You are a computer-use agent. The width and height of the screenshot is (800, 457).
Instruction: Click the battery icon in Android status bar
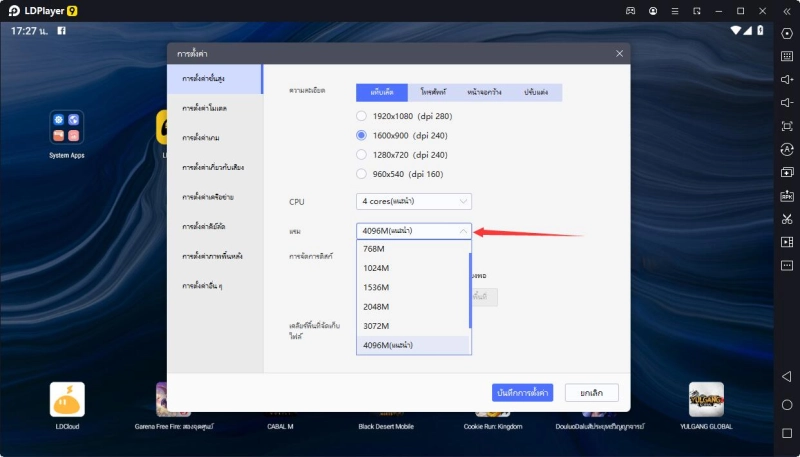tap(760, 30)
